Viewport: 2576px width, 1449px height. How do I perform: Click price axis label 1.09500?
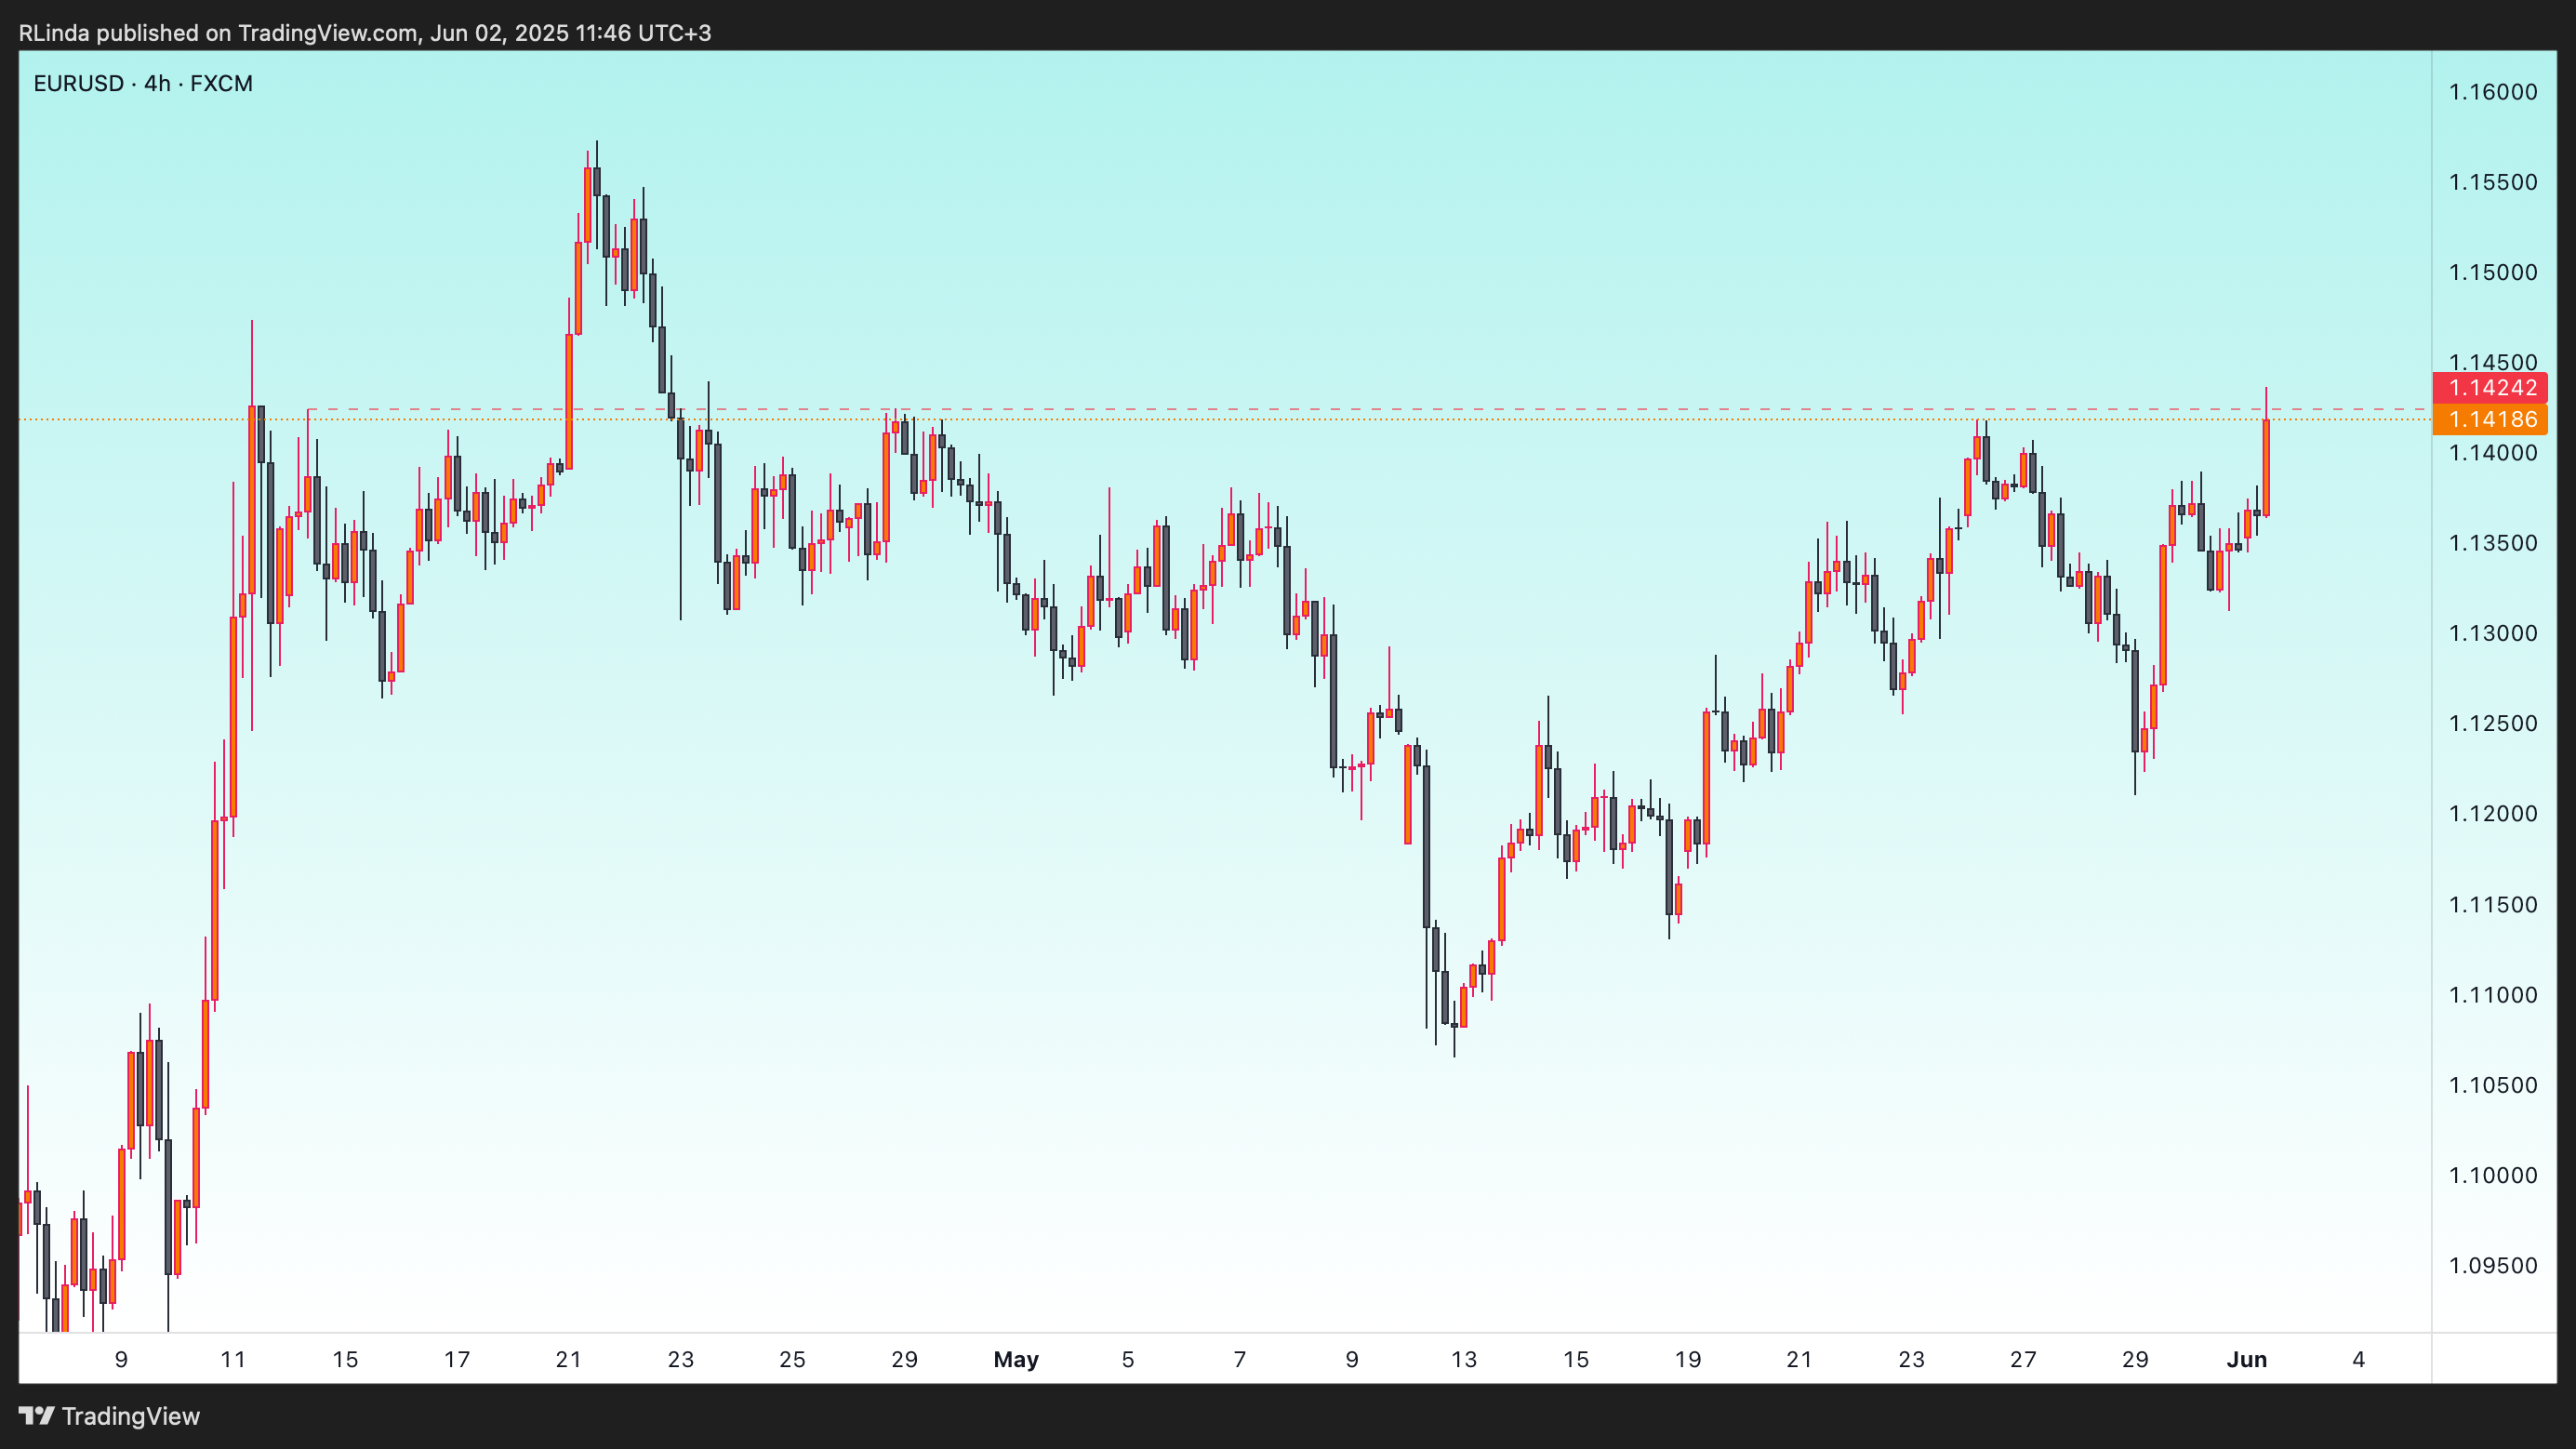[x=2492, y=1266]
